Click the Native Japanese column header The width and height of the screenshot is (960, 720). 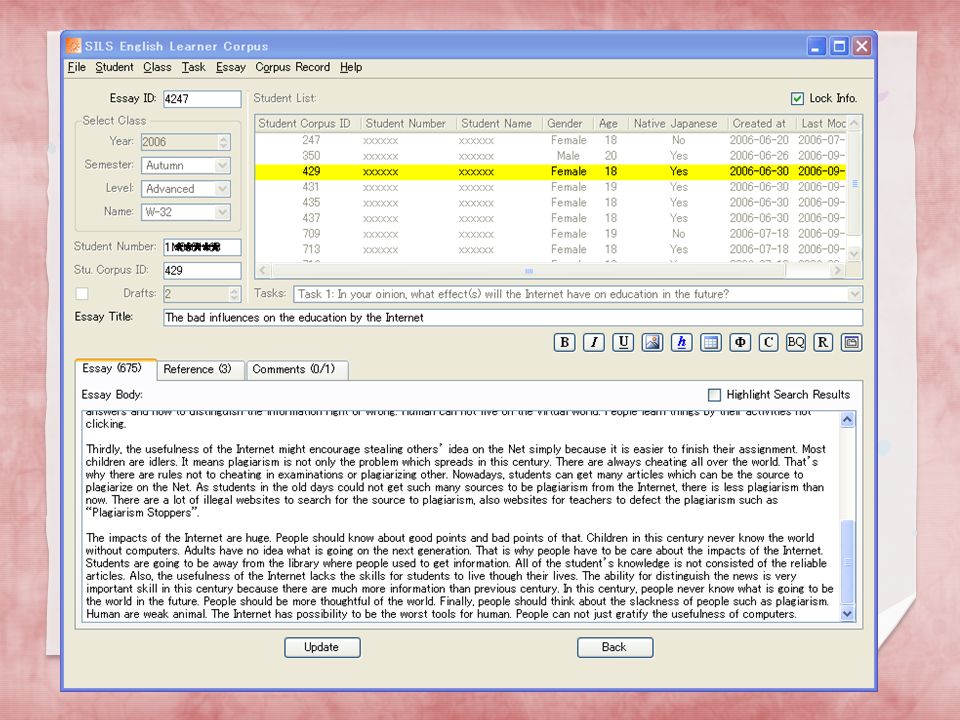tap(678, 124)
